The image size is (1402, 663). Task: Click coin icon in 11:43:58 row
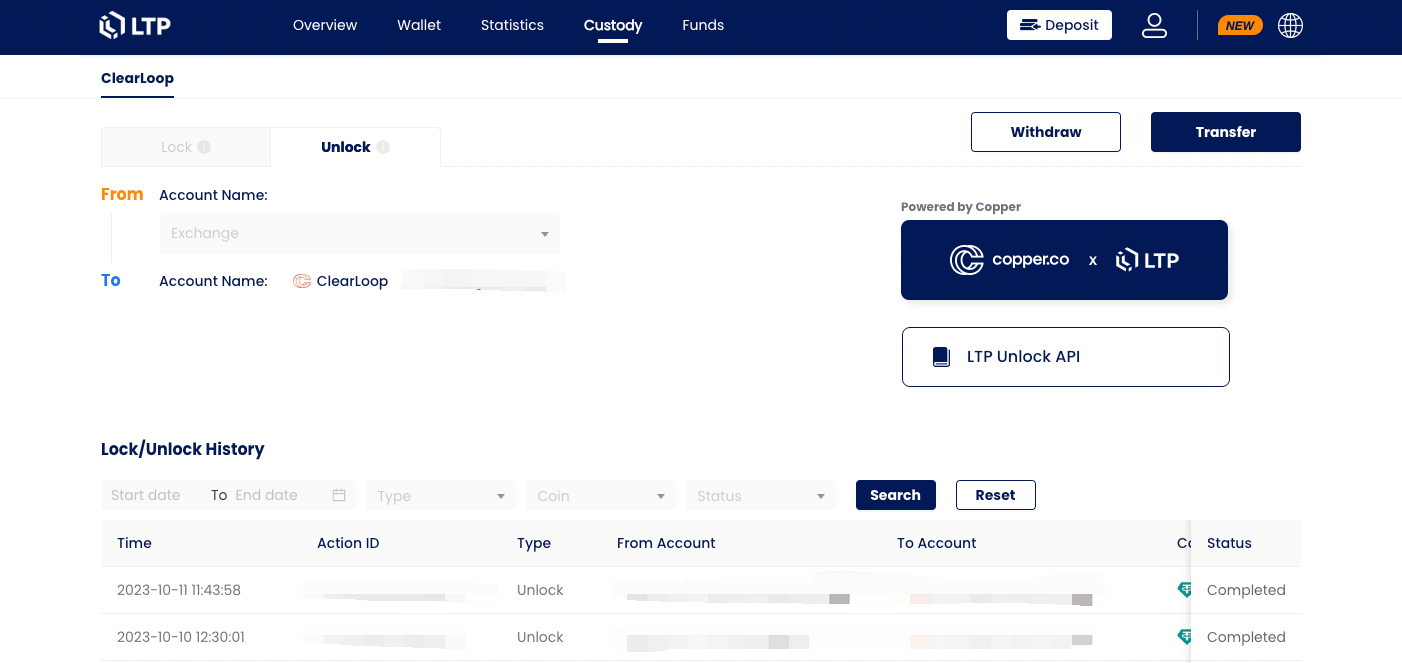click(1184, 590)
